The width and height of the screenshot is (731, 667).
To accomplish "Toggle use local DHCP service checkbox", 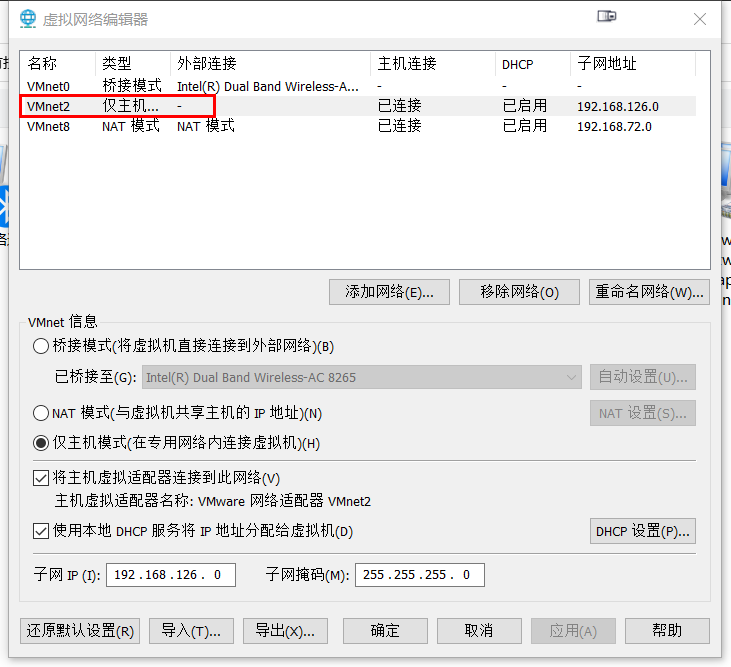I will (41, 531).
